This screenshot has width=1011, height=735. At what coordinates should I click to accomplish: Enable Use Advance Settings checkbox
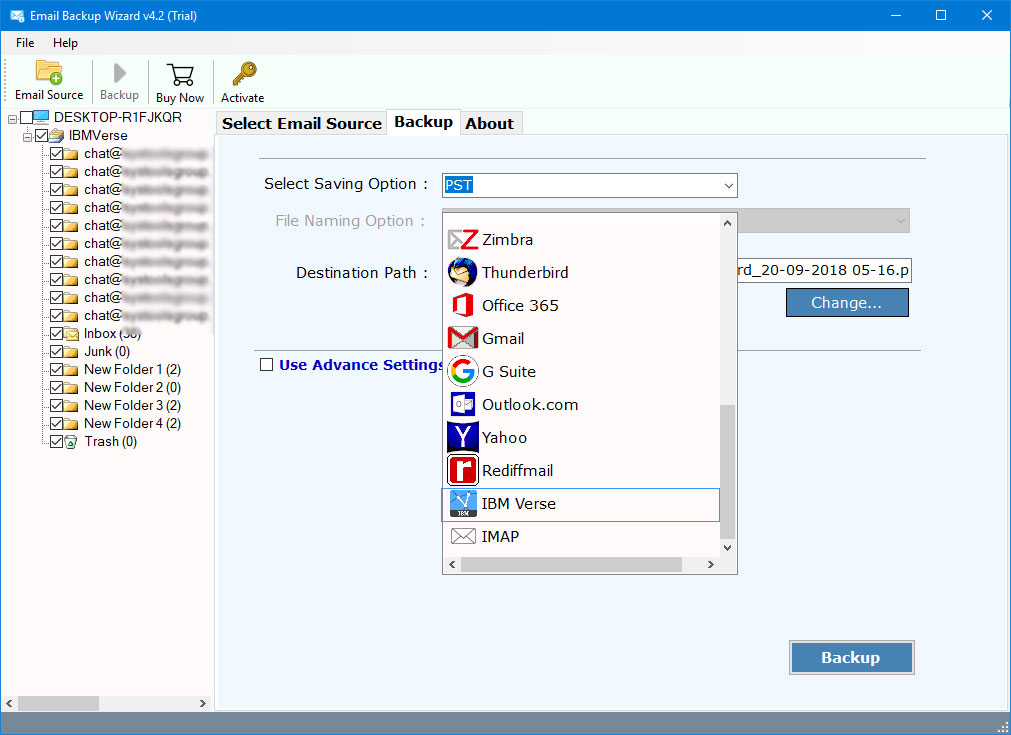[266, 365]
